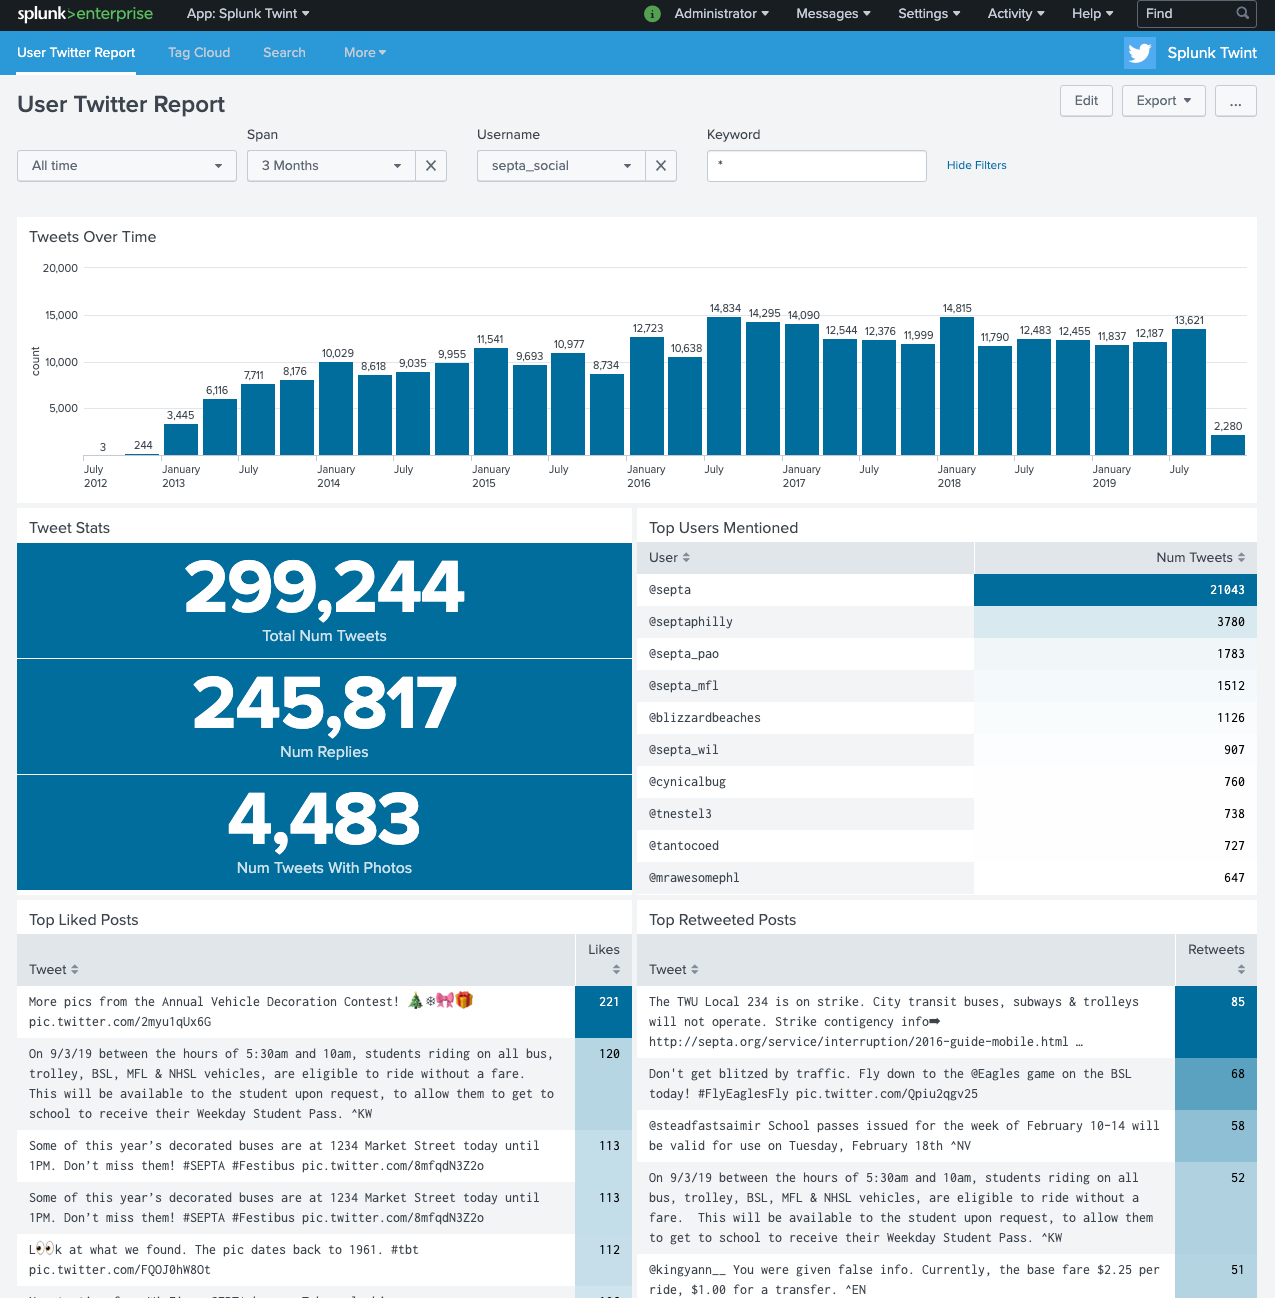Click the 14,834 bar in chart
Viewport: 1275px width, 1298px height.
click(725, 386)
